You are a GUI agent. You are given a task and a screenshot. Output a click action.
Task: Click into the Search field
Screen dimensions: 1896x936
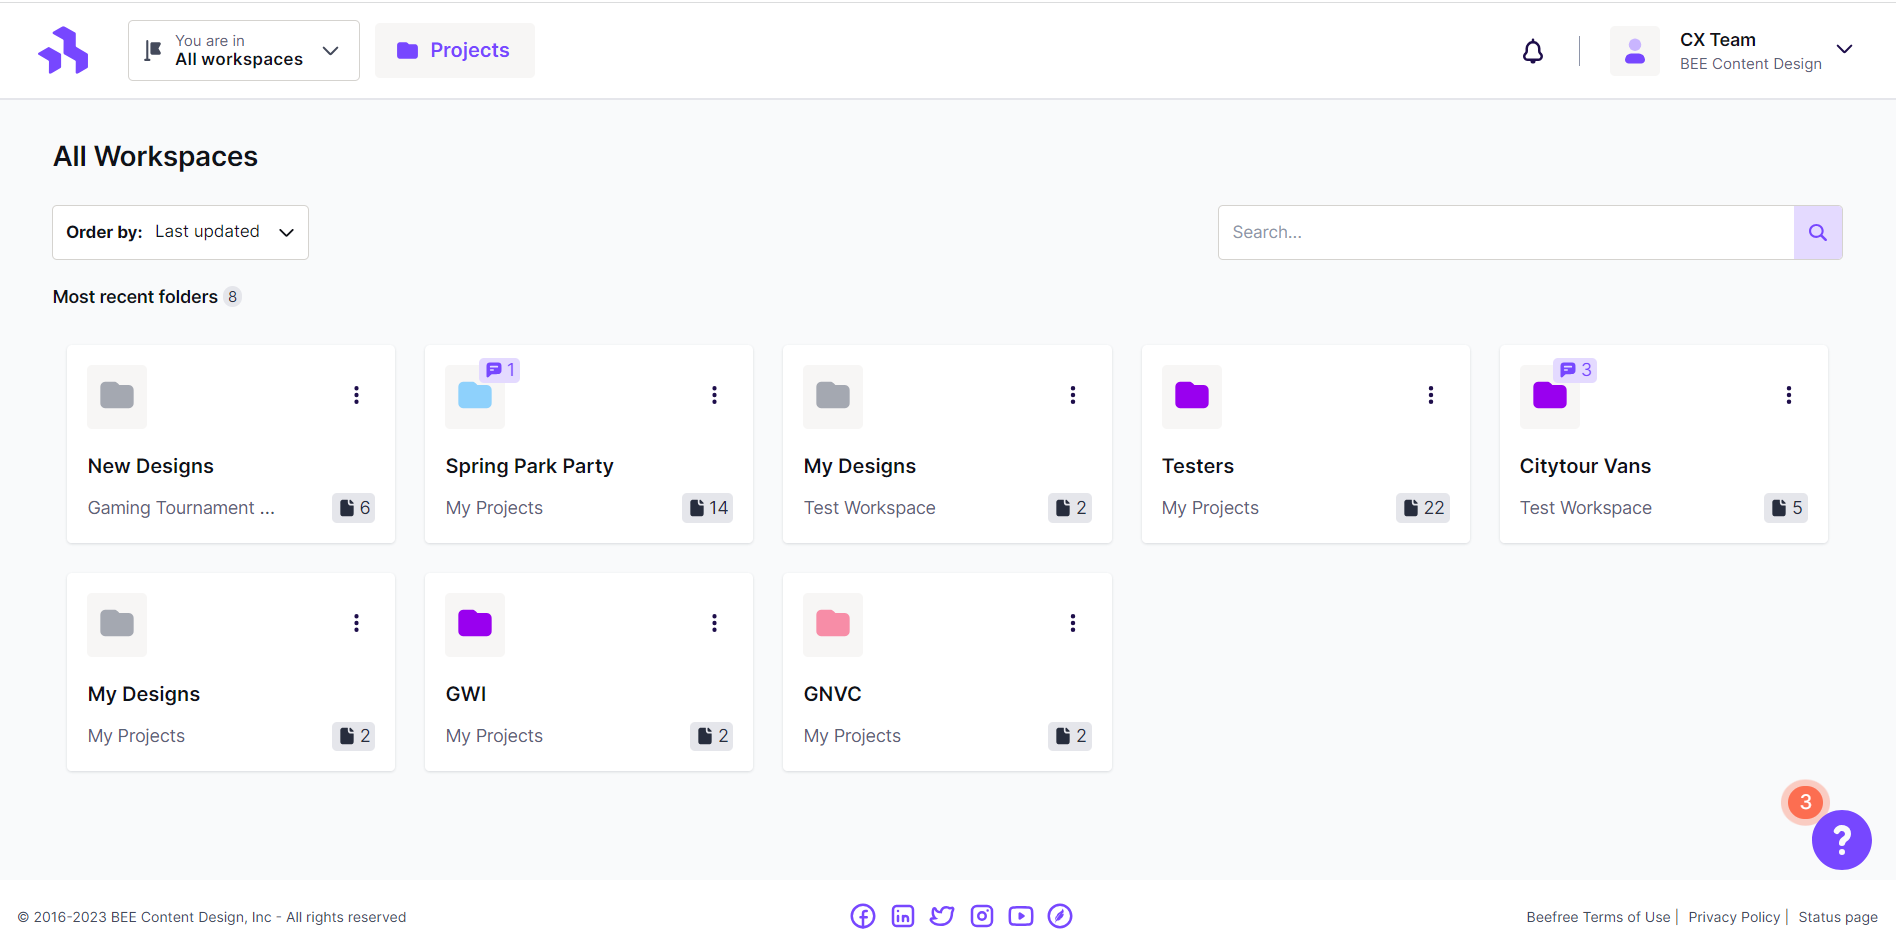[x=1506, y=232]
